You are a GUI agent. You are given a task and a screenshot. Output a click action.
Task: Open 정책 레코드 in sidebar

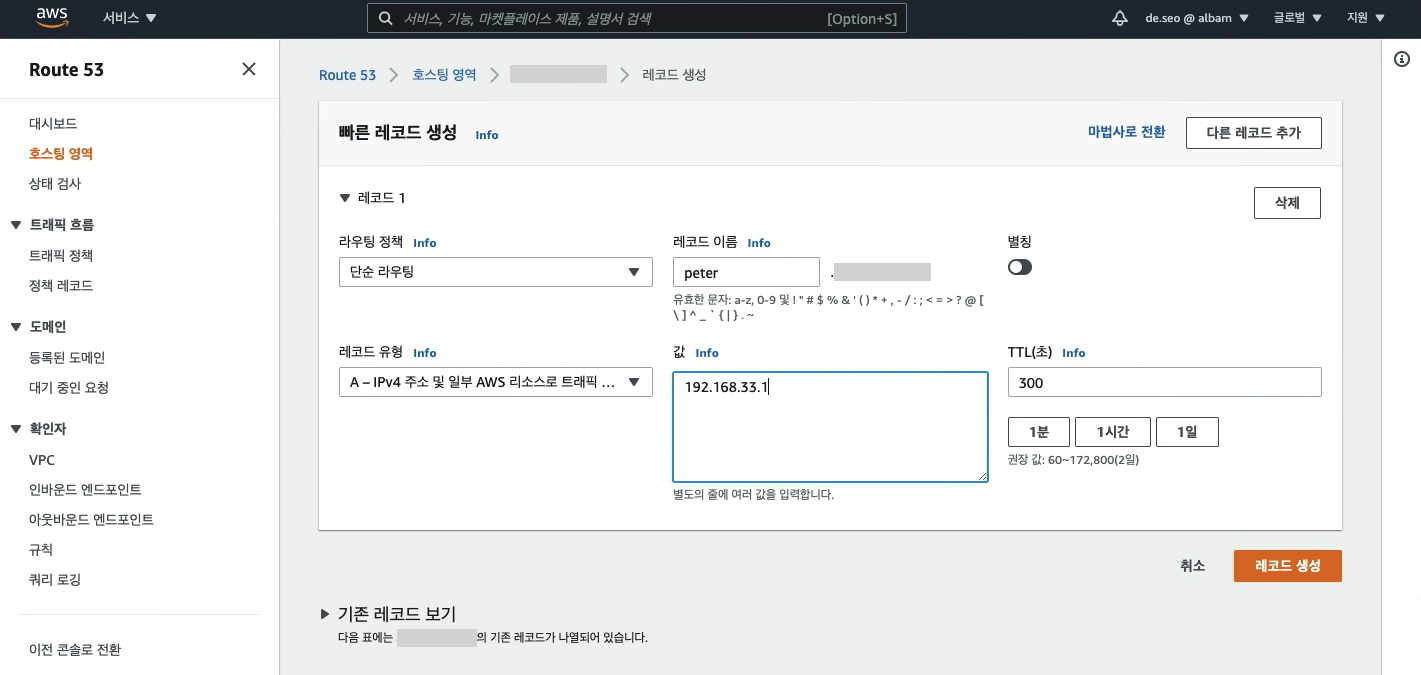pos(61,286)
